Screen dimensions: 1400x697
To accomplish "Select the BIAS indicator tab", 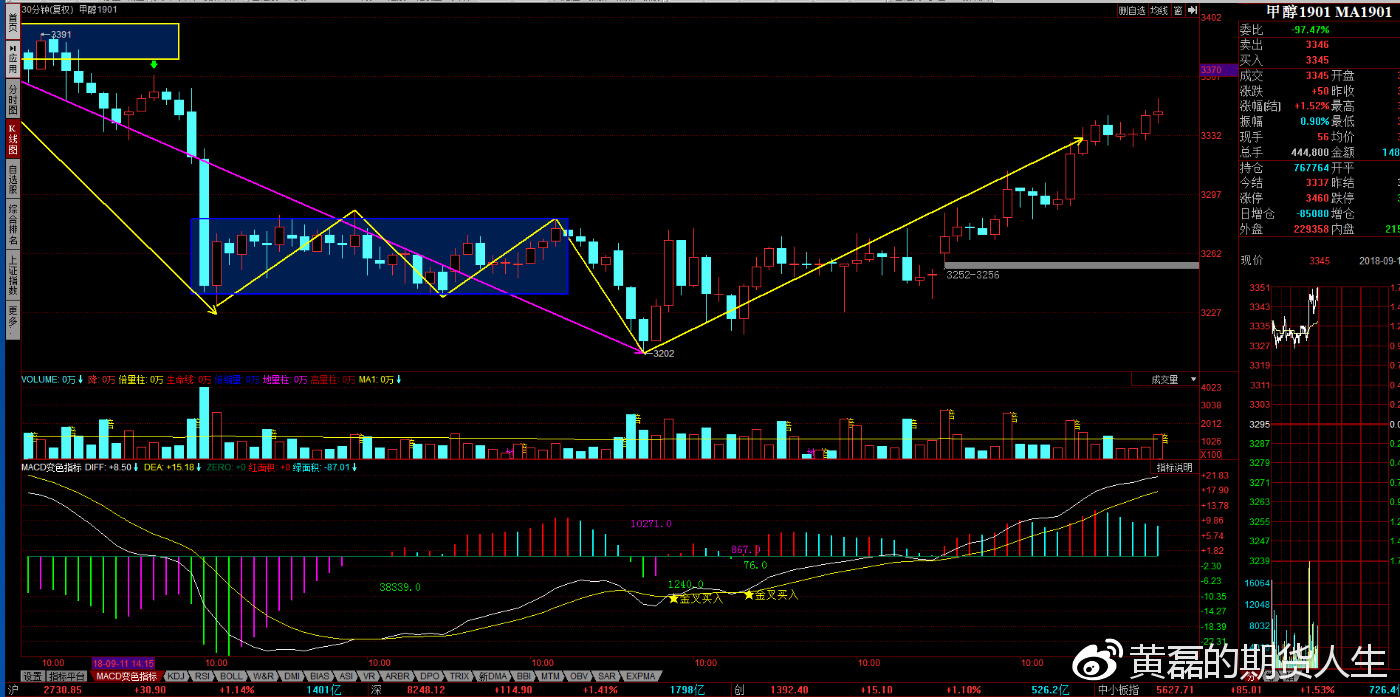I will 321,677.
